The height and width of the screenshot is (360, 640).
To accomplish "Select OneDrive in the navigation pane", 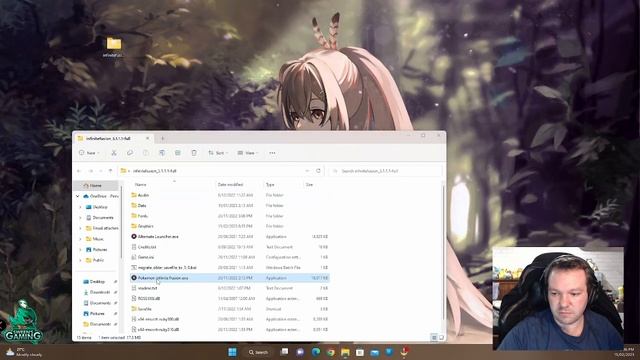I will (x=100, y=196).
